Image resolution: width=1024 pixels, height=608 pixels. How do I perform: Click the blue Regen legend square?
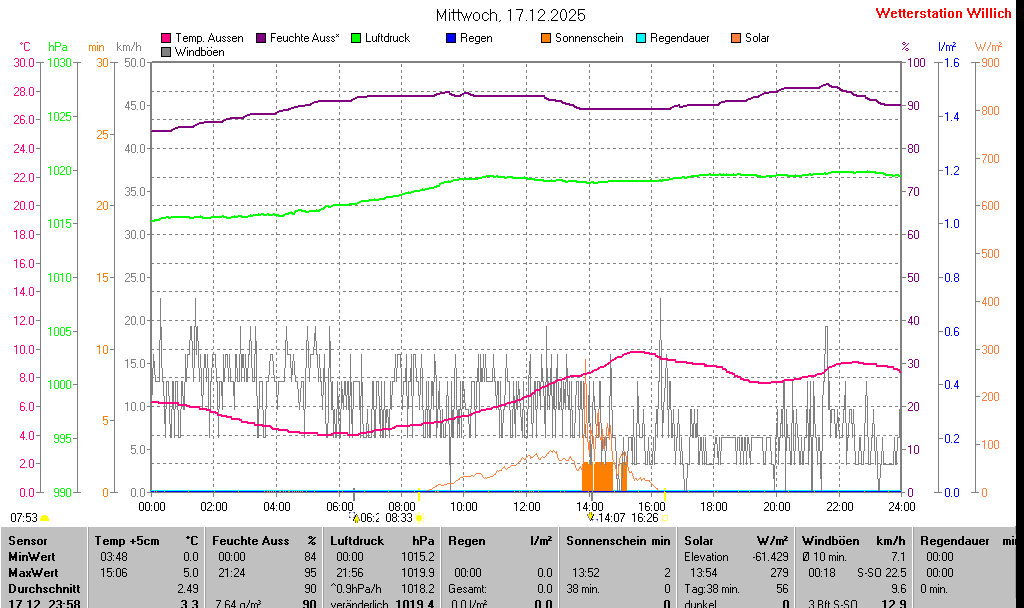[x=451, y=38]
